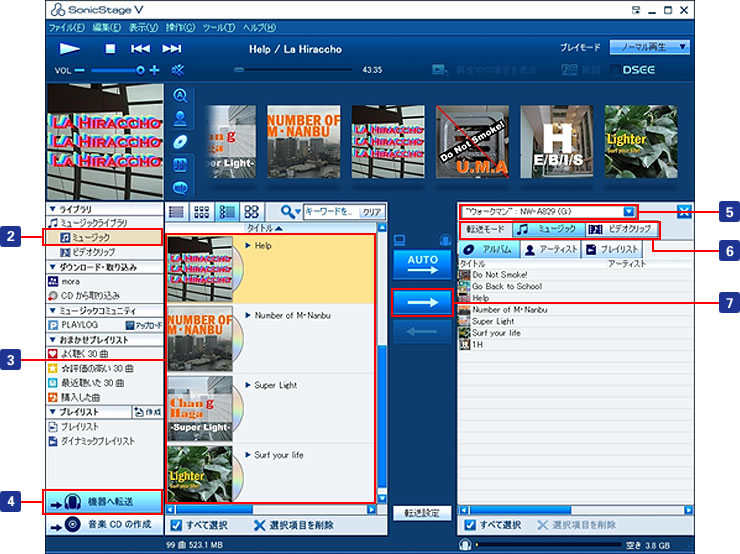
Task: Click the playback position seek bar
Action: 293,70
